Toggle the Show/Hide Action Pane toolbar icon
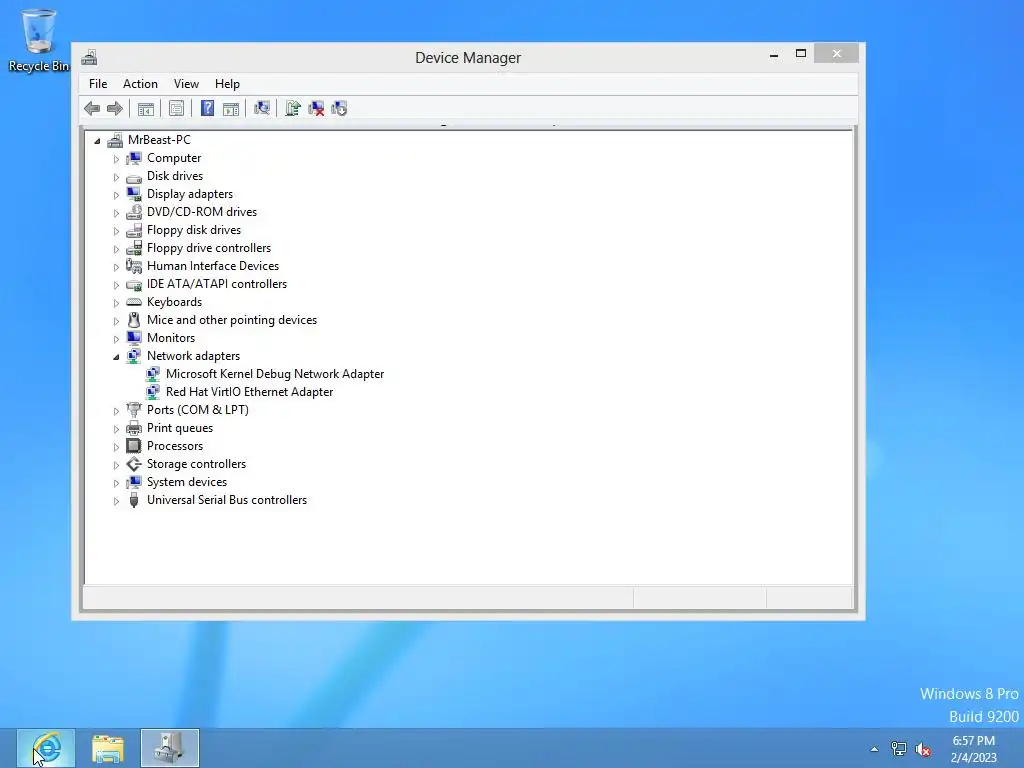 pyautogui.click(x=231, y=108)
